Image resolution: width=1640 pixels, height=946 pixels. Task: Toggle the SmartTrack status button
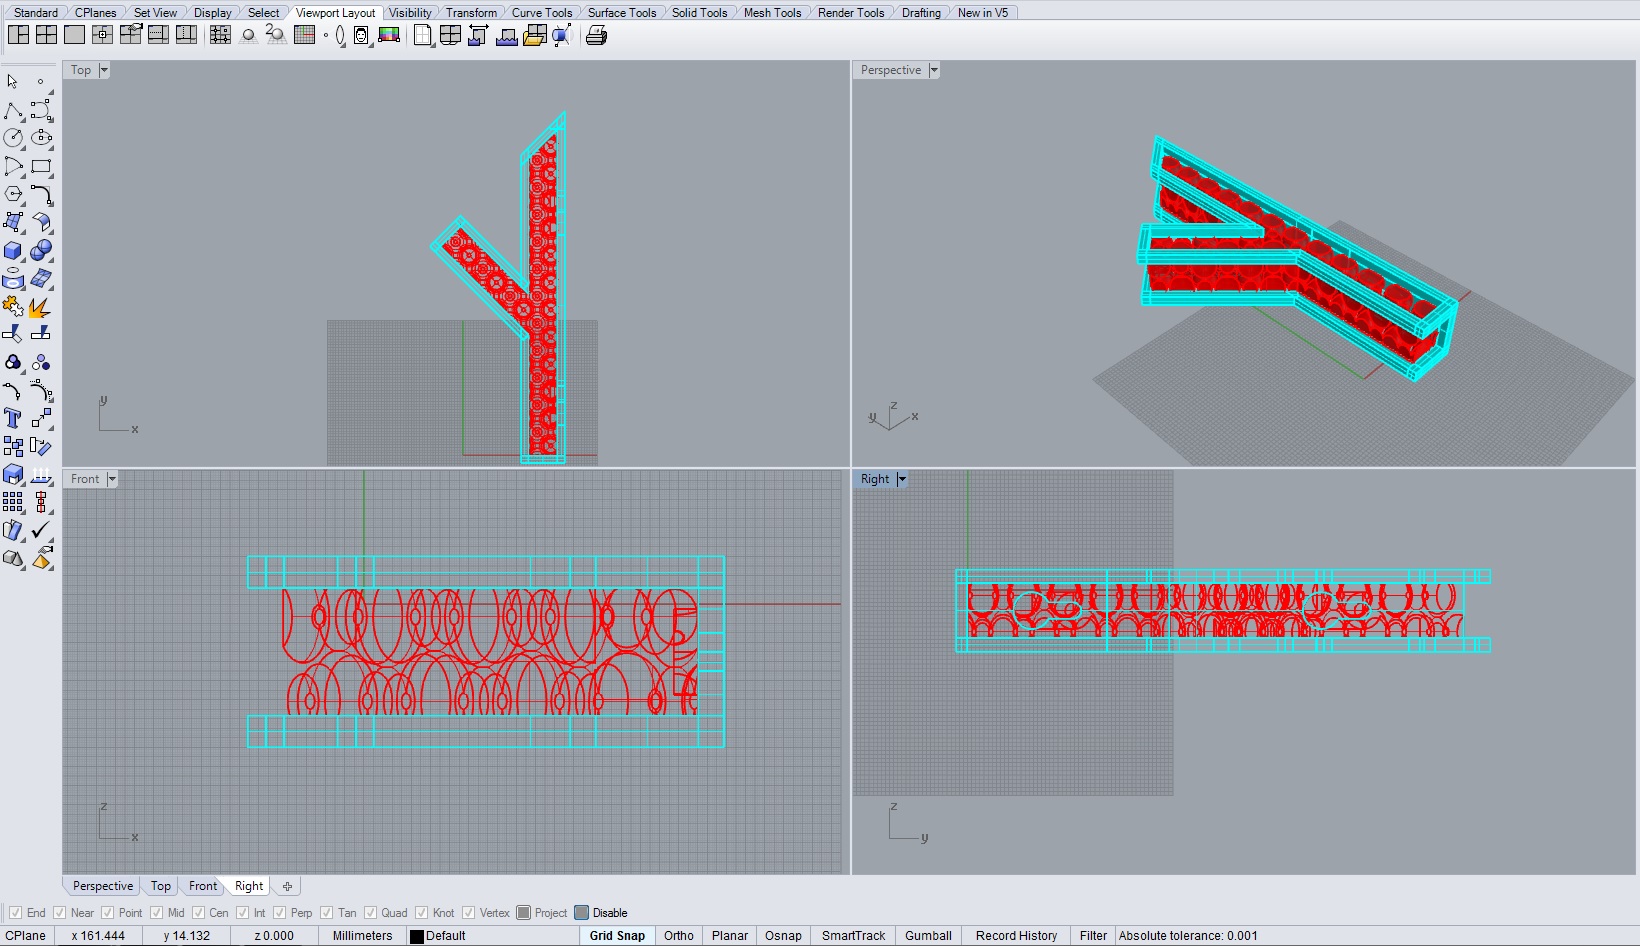point(853,936)
